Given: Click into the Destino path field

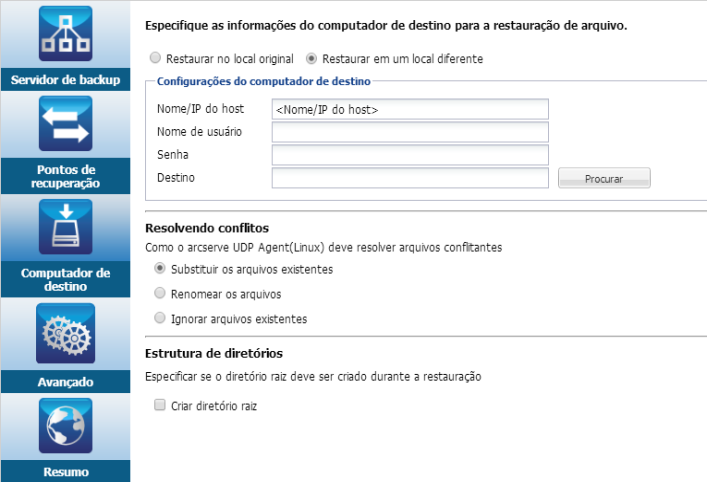Looking at the screenshot, I should point(410,178).
